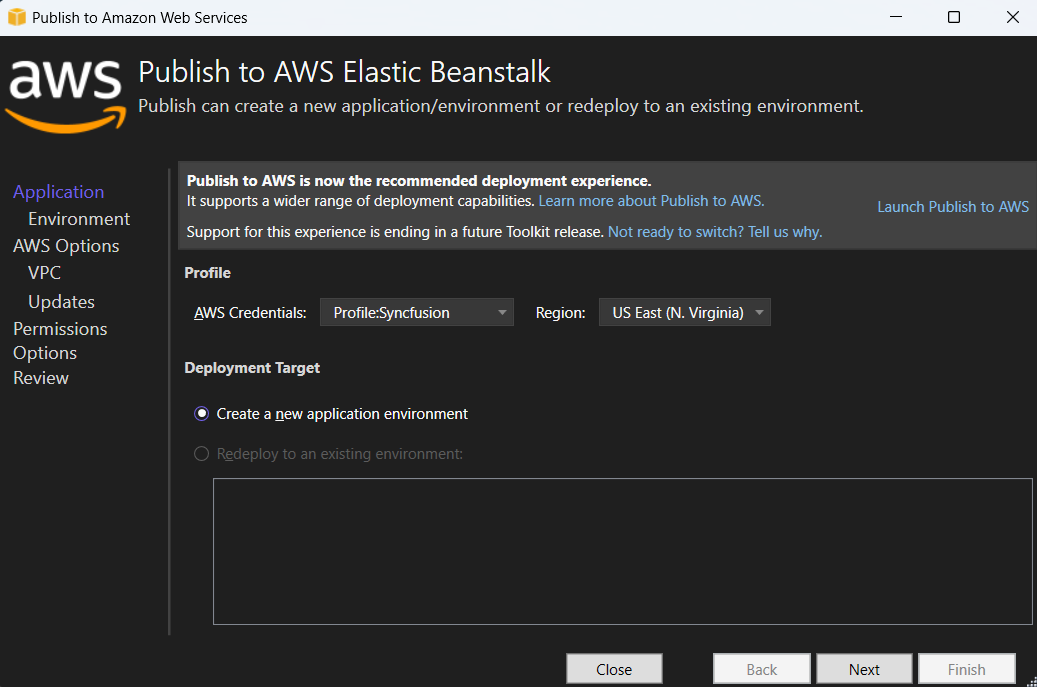Viewport: 1037px width, 687px height.
Task: Click the Finish button
Action: tap(967, 669)
